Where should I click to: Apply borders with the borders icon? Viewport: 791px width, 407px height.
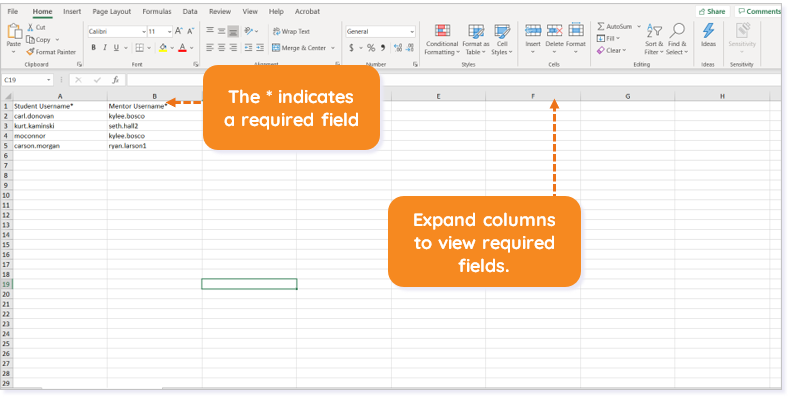pyautogui.click(x=140, y=47)
